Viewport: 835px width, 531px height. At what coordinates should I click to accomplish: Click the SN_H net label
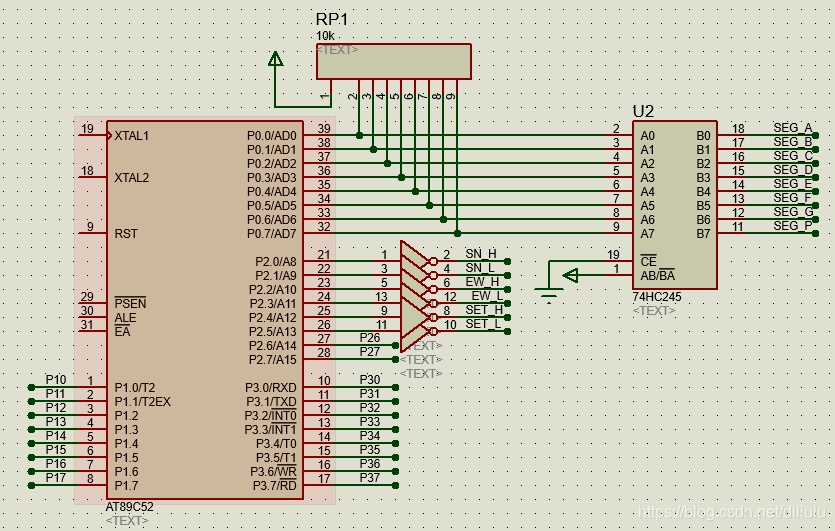click(x=481, y=254)
